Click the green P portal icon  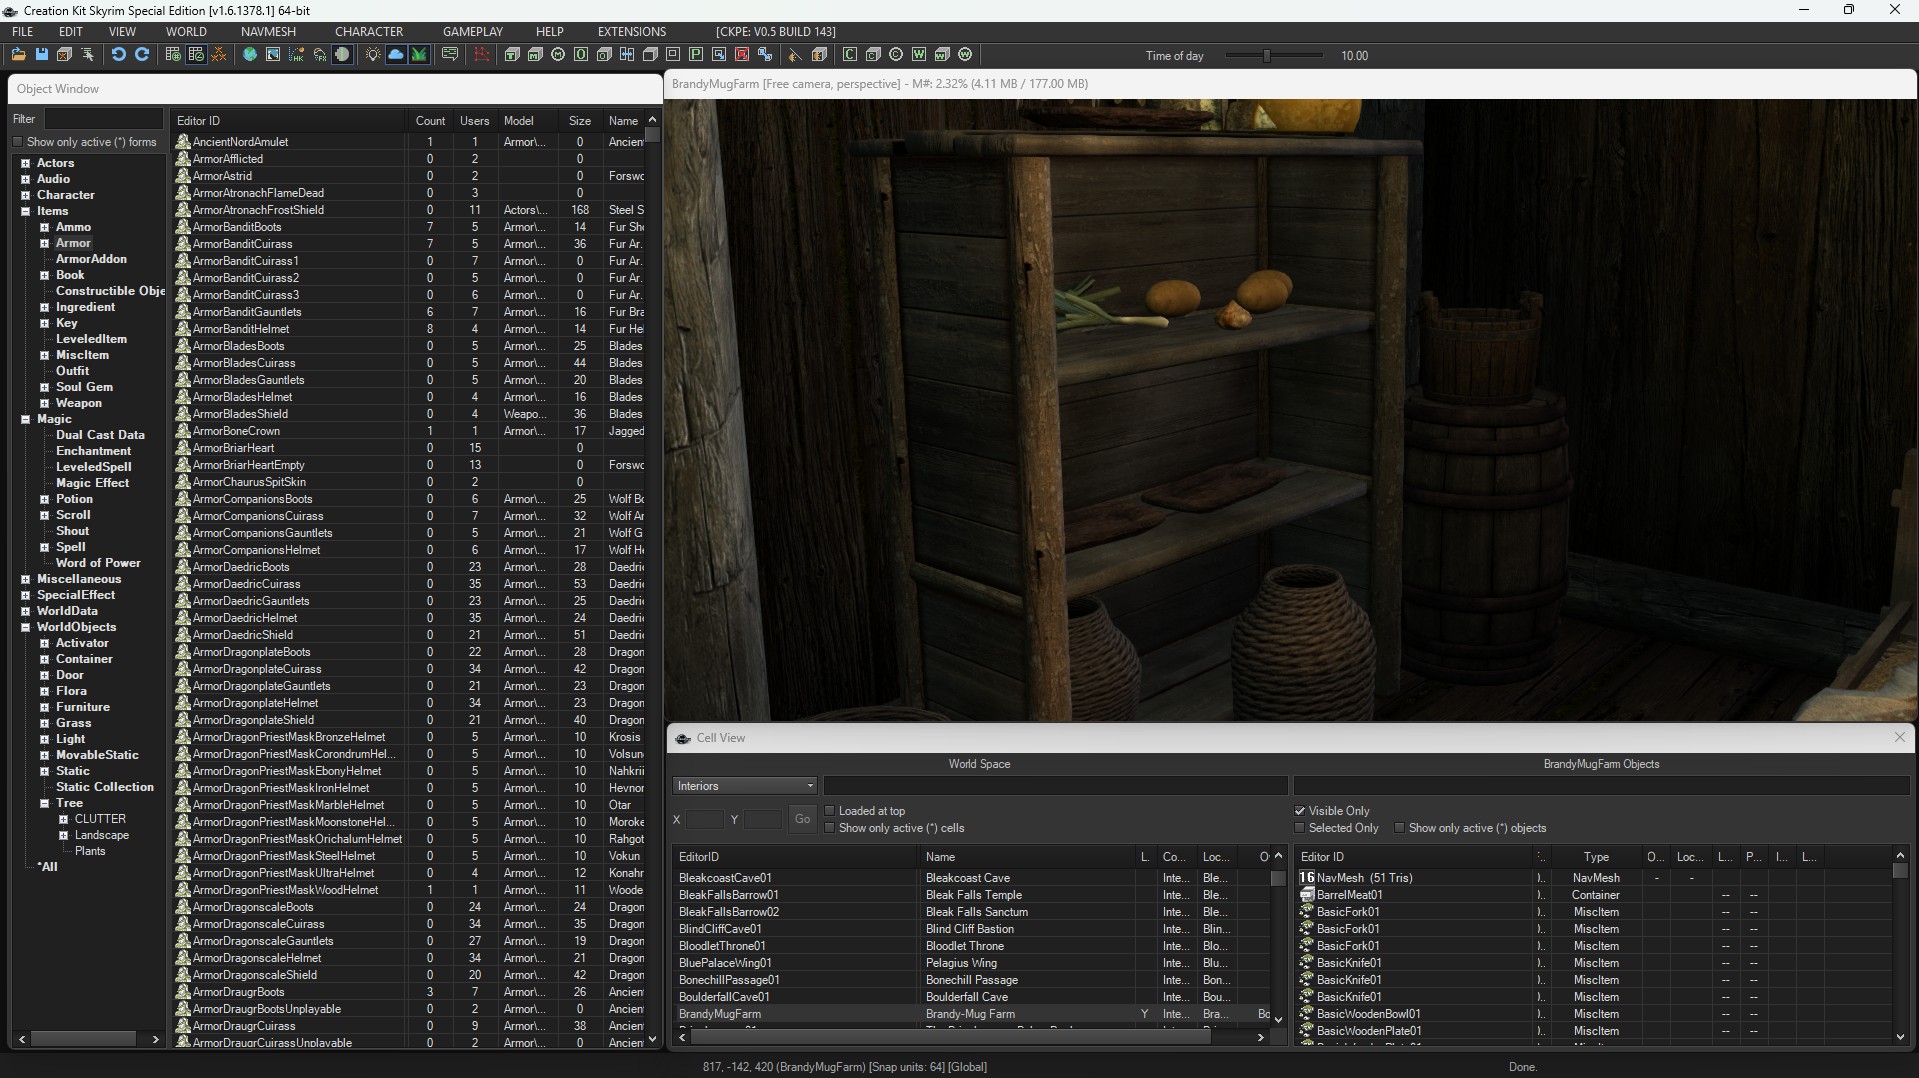point(696,55)
